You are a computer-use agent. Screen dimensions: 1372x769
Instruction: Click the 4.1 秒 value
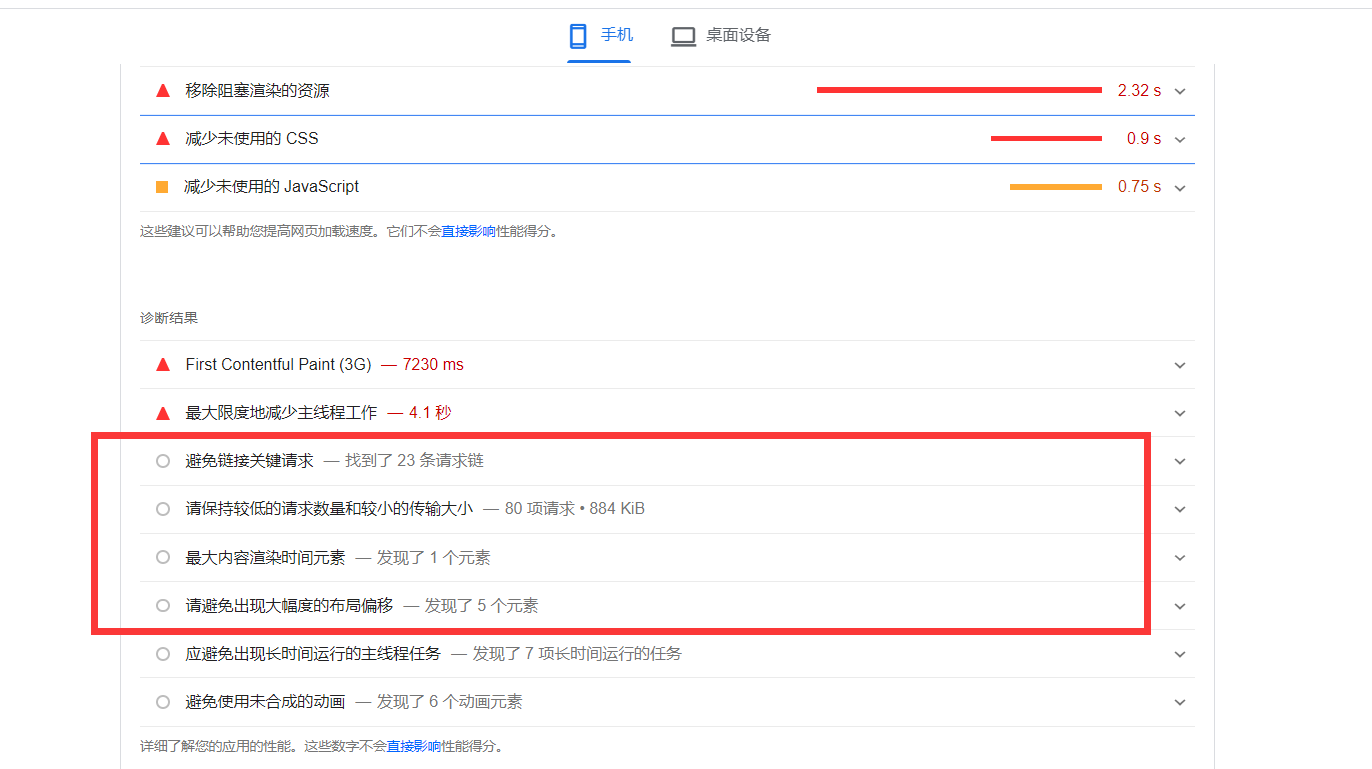pyautogui.click(x=430, y=413)
